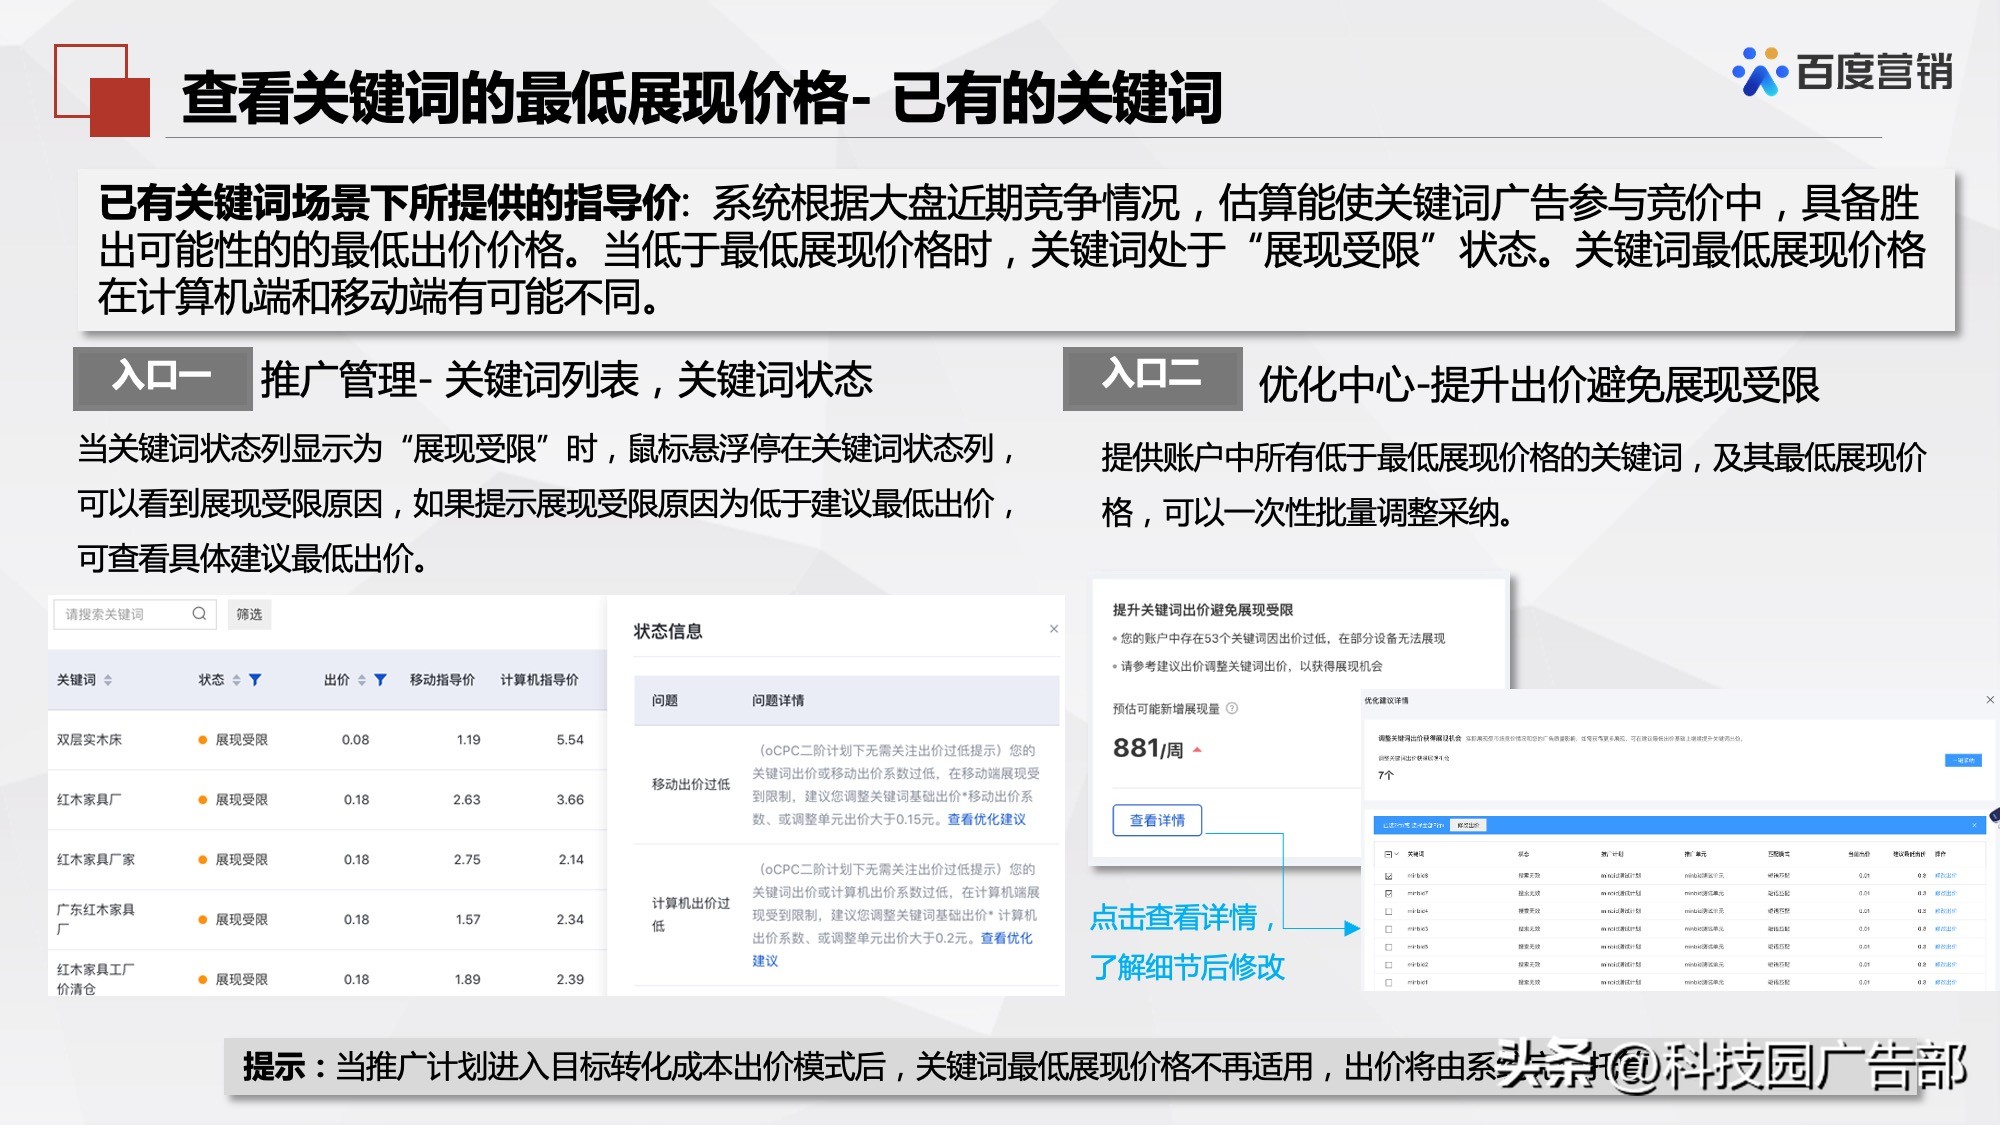
Task: Click the sort arrows beside 关键词 column header
Action: [107, 680]
